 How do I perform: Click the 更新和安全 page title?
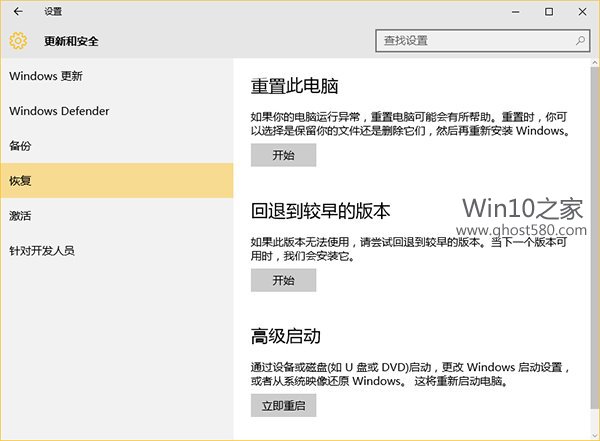(x=71, y=42)
